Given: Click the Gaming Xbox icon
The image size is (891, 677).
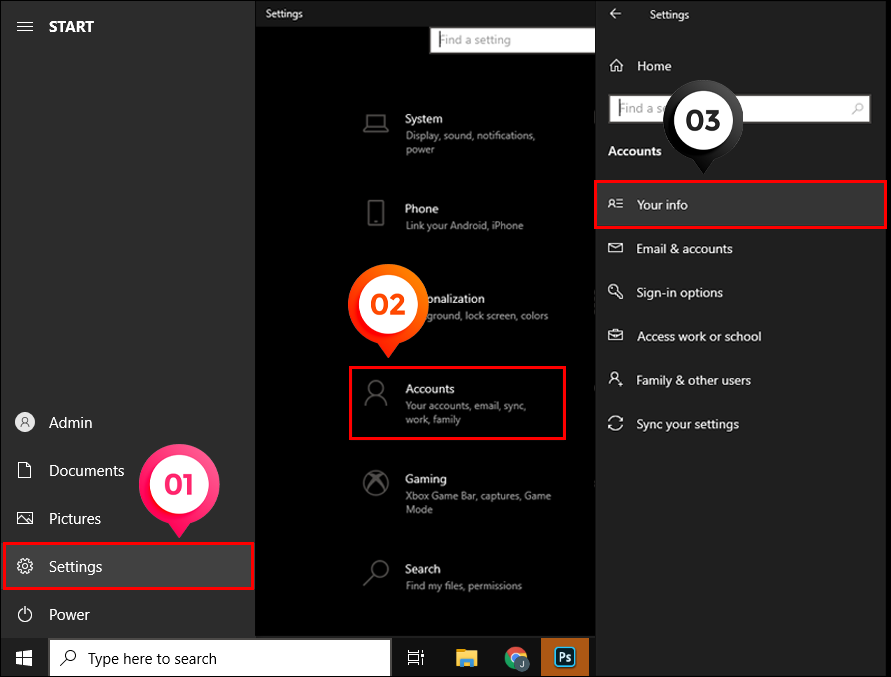Looking at the screenshot, I should (376, 483).
